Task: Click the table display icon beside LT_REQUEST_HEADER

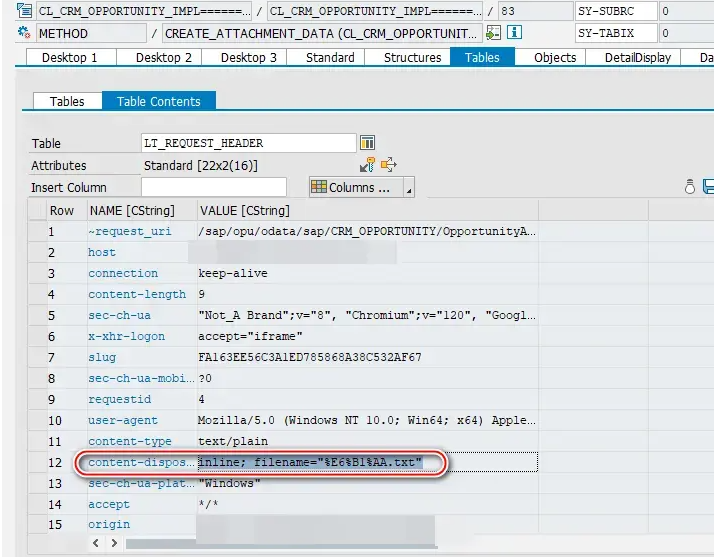Action: point(367,143)
